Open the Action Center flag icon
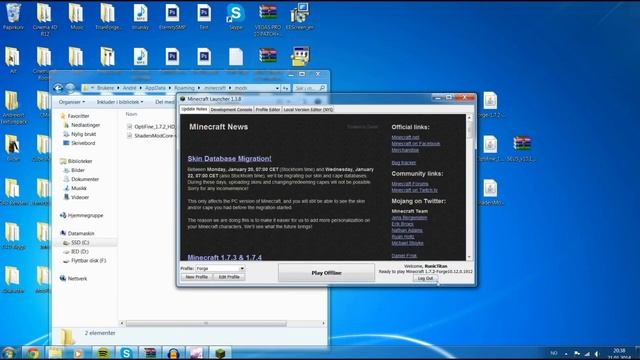Viewport: 640px width, 360px height. tap(577, 353)
